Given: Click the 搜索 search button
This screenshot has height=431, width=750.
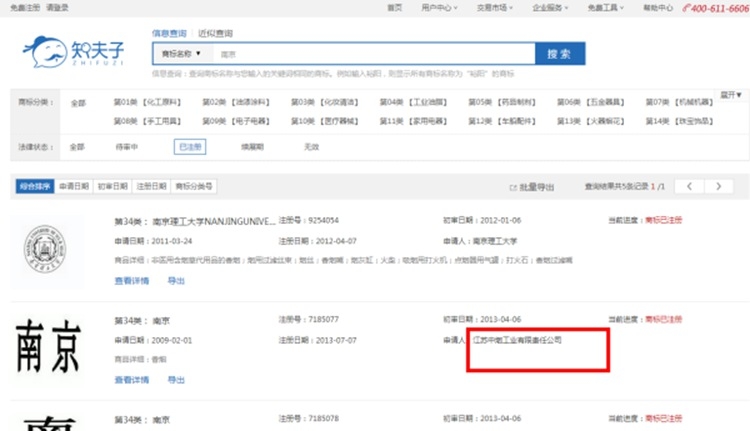Looking at the screenshot, I should (x=560, y=54).
